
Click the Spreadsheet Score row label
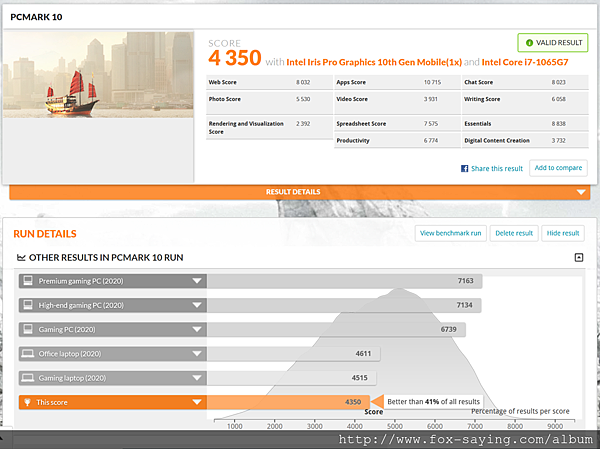tap(361, 124)
